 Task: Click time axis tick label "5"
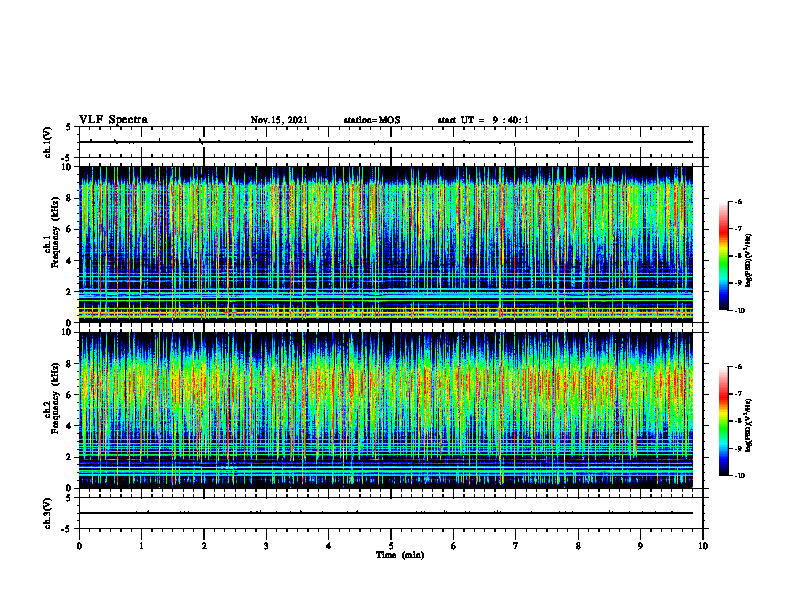(391, 546)
